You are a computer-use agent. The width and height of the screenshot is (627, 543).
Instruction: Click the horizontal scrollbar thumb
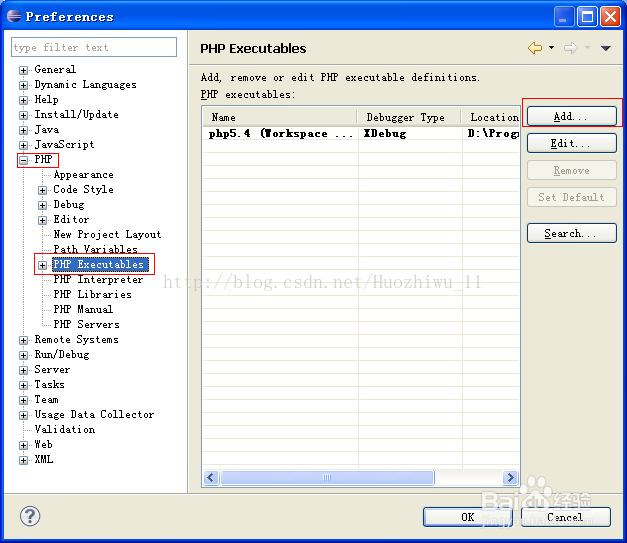coord(327,477)
